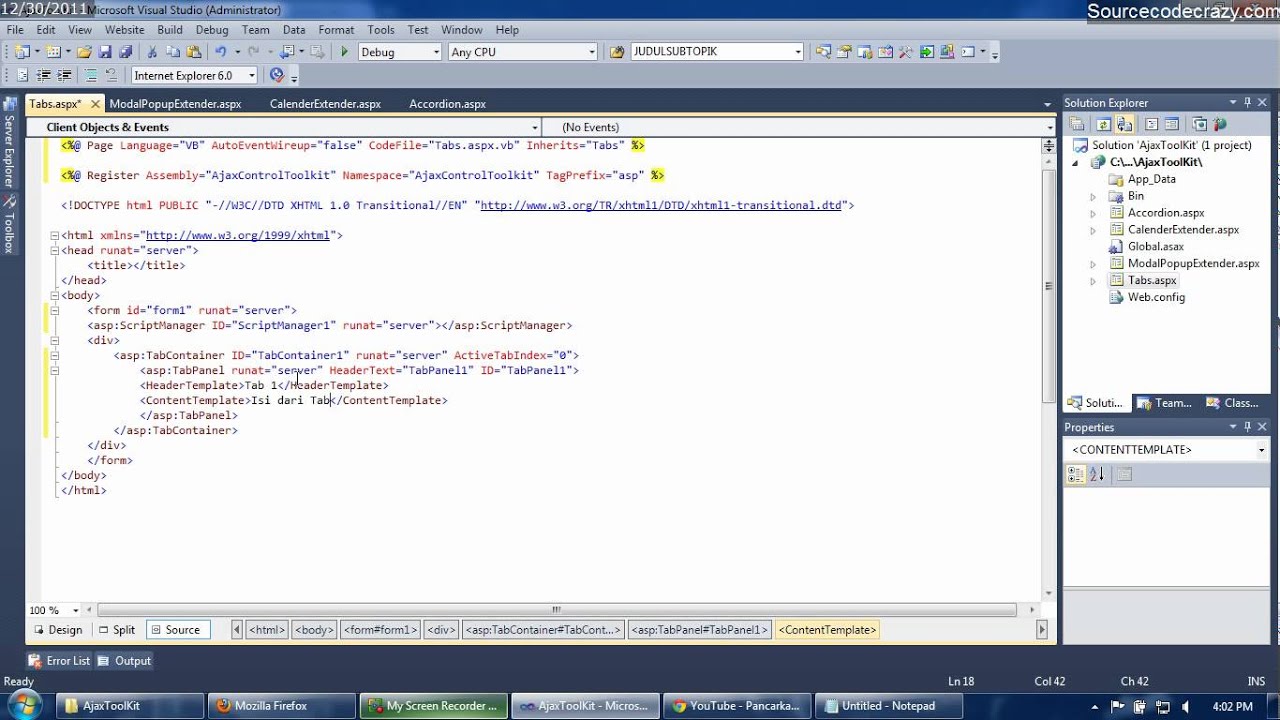The image size is (1280, 720).
Task: Open the Team Explorer tab
Action: (x=1164, y=403)
